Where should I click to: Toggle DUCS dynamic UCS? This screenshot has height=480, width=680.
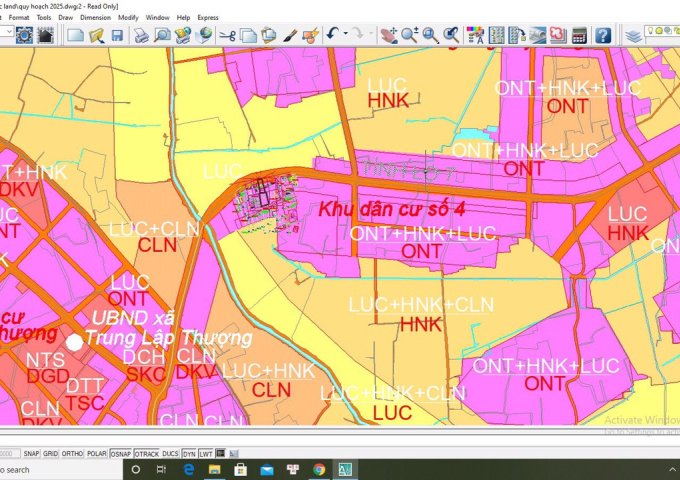click(170, 453)
